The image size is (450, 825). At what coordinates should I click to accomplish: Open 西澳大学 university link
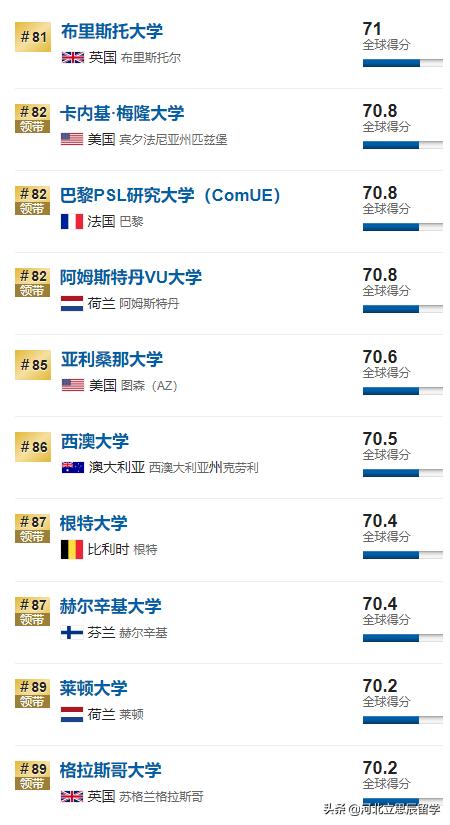(x=95, y=441)
